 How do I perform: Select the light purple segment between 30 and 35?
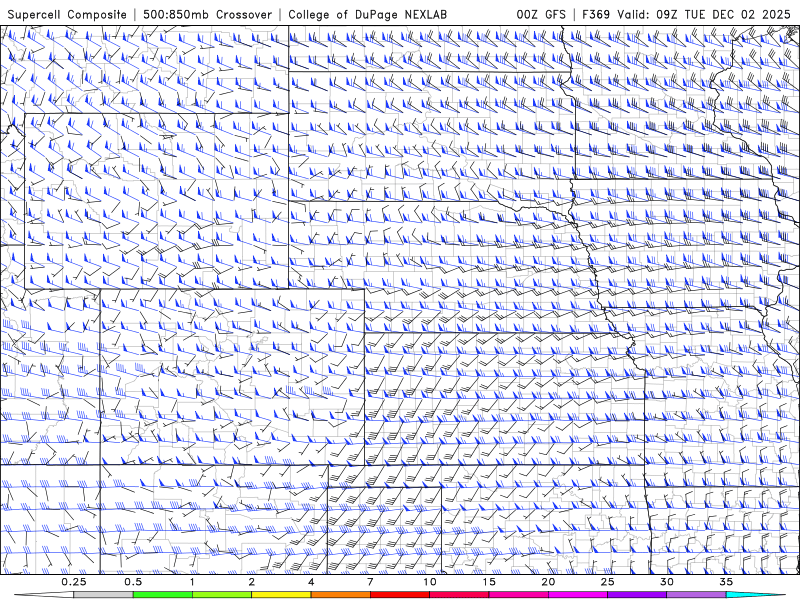click(696, 595)
